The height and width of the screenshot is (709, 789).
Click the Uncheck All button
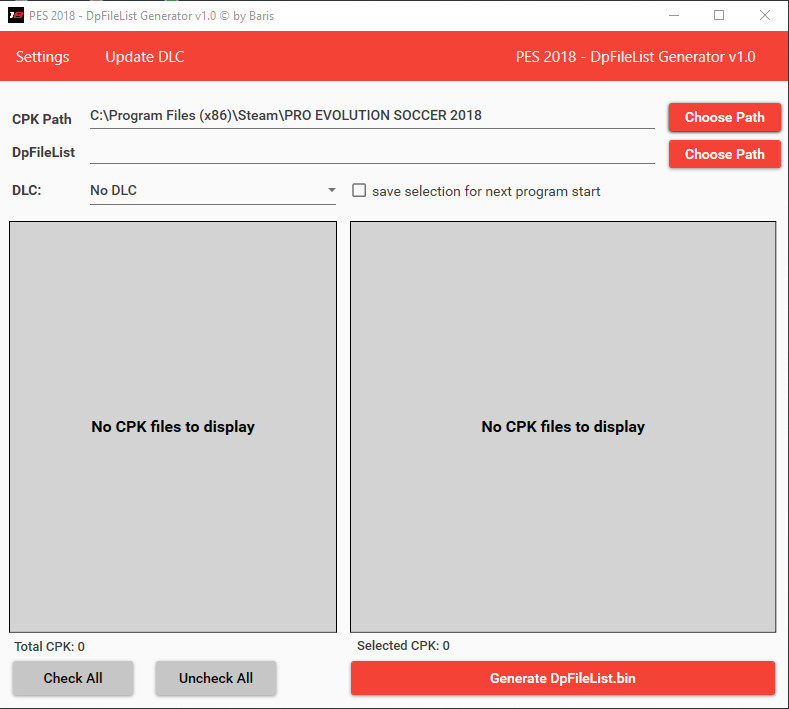point(216,678)
